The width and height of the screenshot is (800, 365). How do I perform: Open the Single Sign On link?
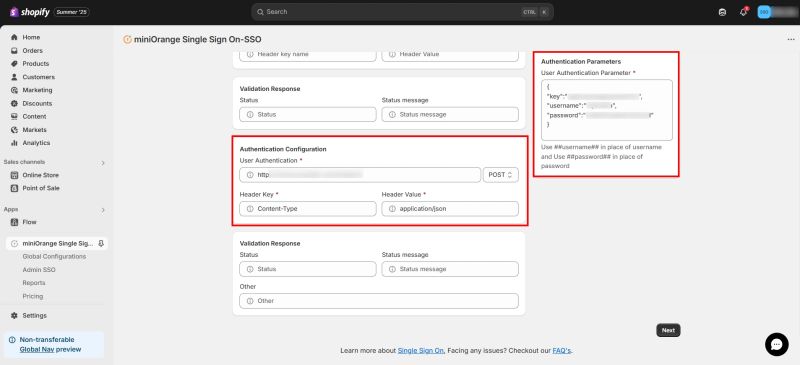pyautogui.click(x=421, y=351)
